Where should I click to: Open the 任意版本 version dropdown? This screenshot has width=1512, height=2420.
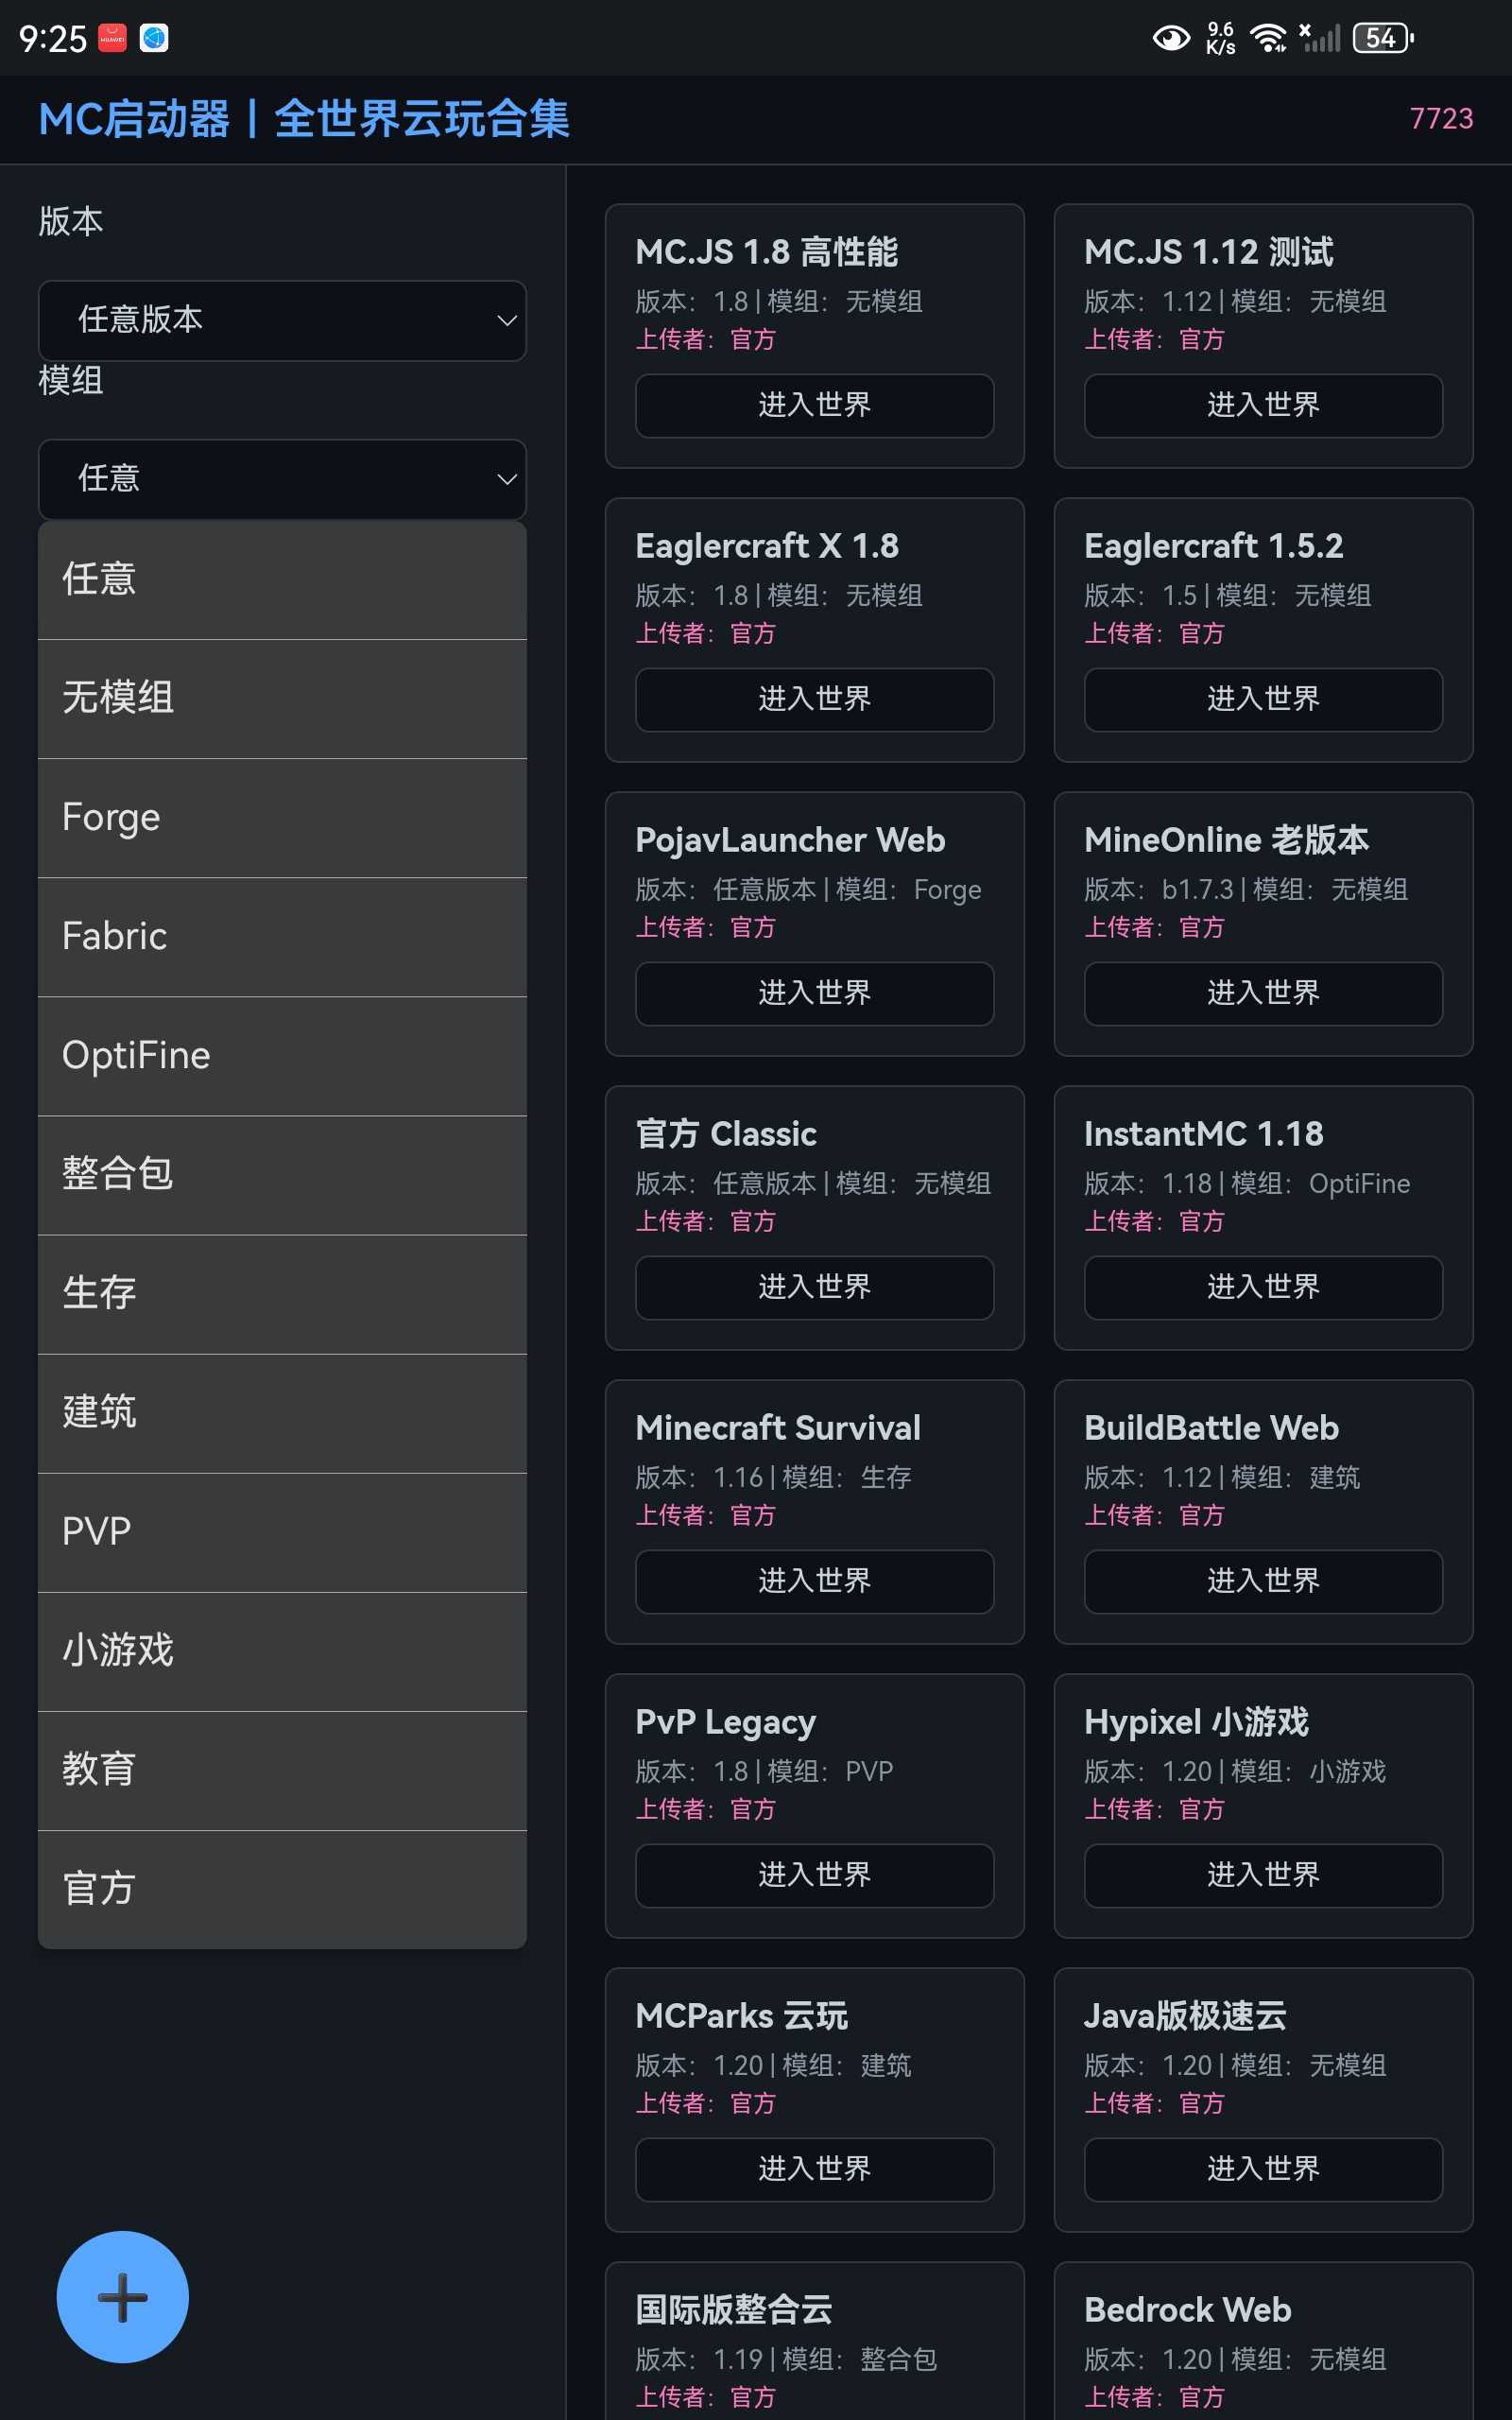pyautogui.click(x=282, y=320)
